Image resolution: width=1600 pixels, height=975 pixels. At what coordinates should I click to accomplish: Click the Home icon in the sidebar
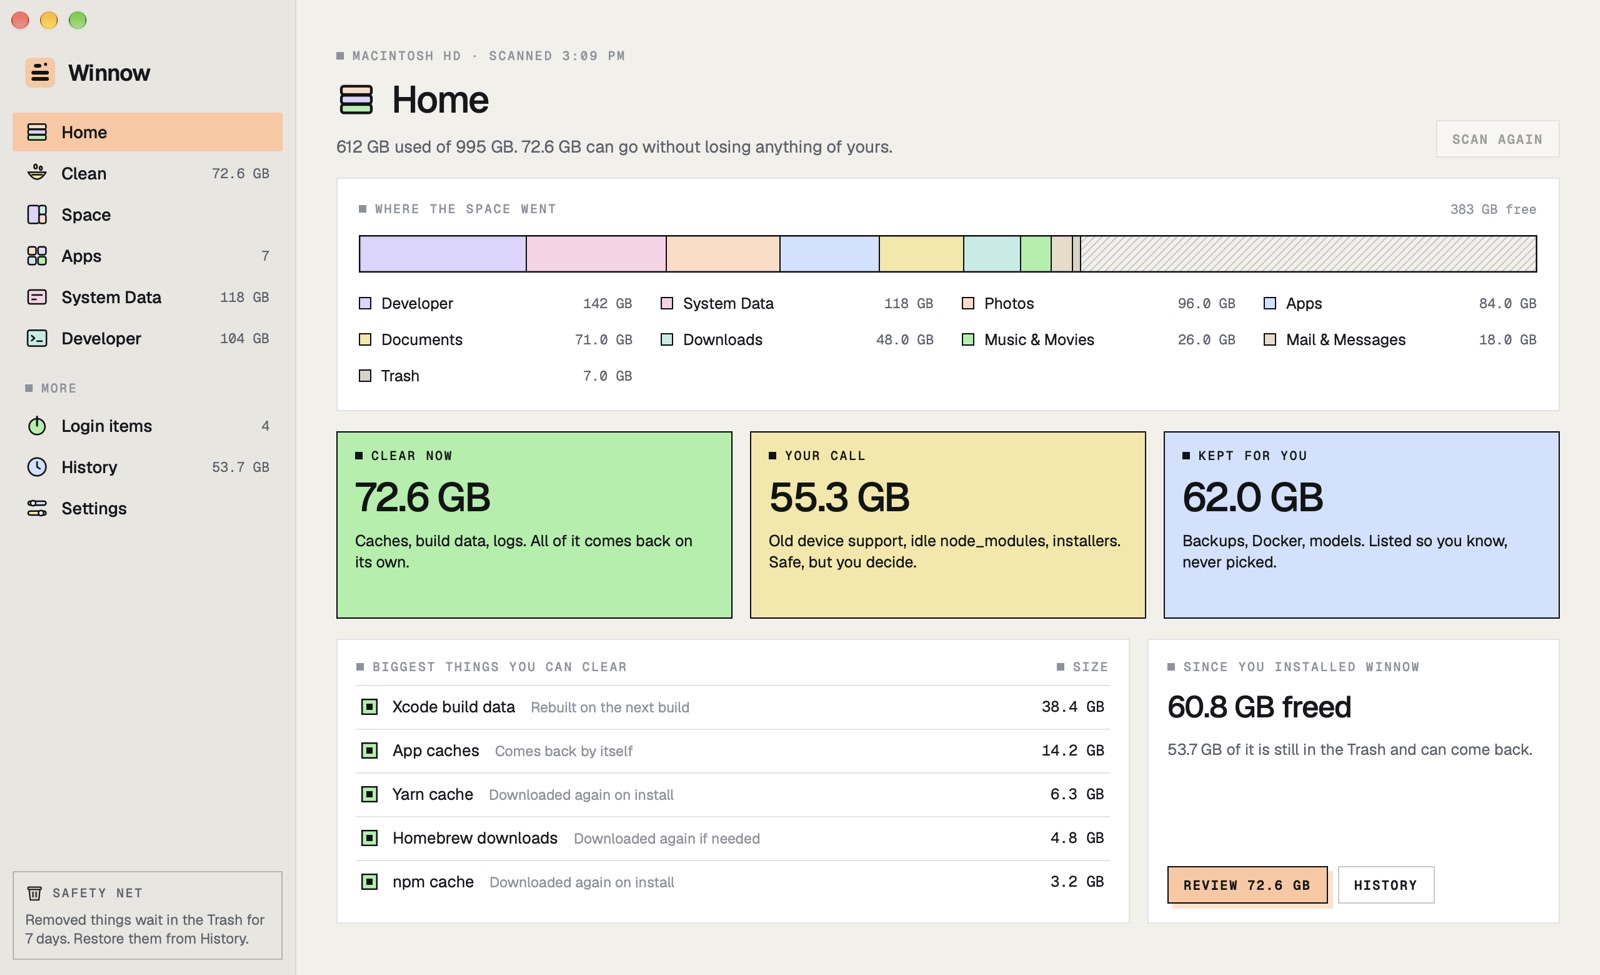[37, 132]
